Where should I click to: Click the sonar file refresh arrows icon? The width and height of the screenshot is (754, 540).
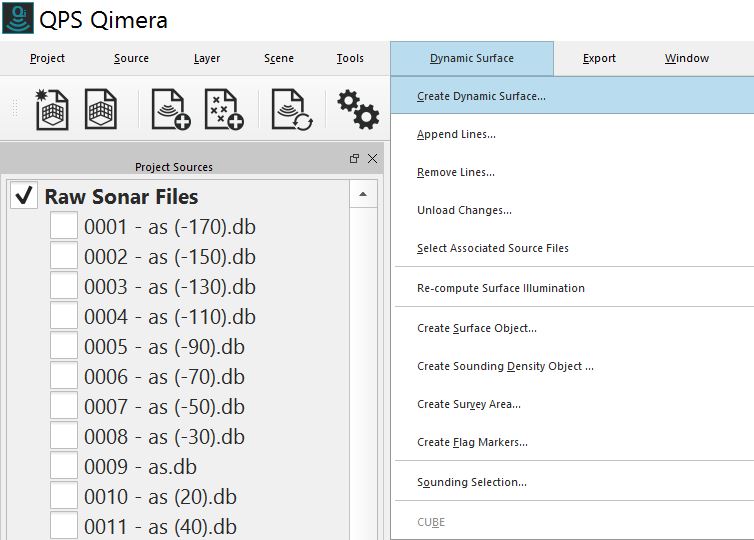tap(292, 110)
